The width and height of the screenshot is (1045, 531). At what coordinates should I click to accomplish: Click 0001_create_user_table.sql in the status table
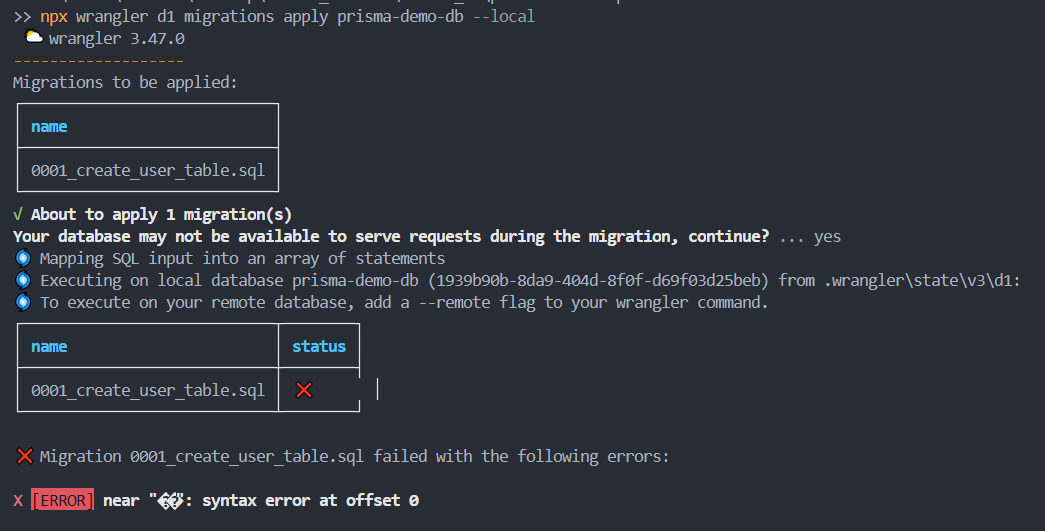(148, 390)
